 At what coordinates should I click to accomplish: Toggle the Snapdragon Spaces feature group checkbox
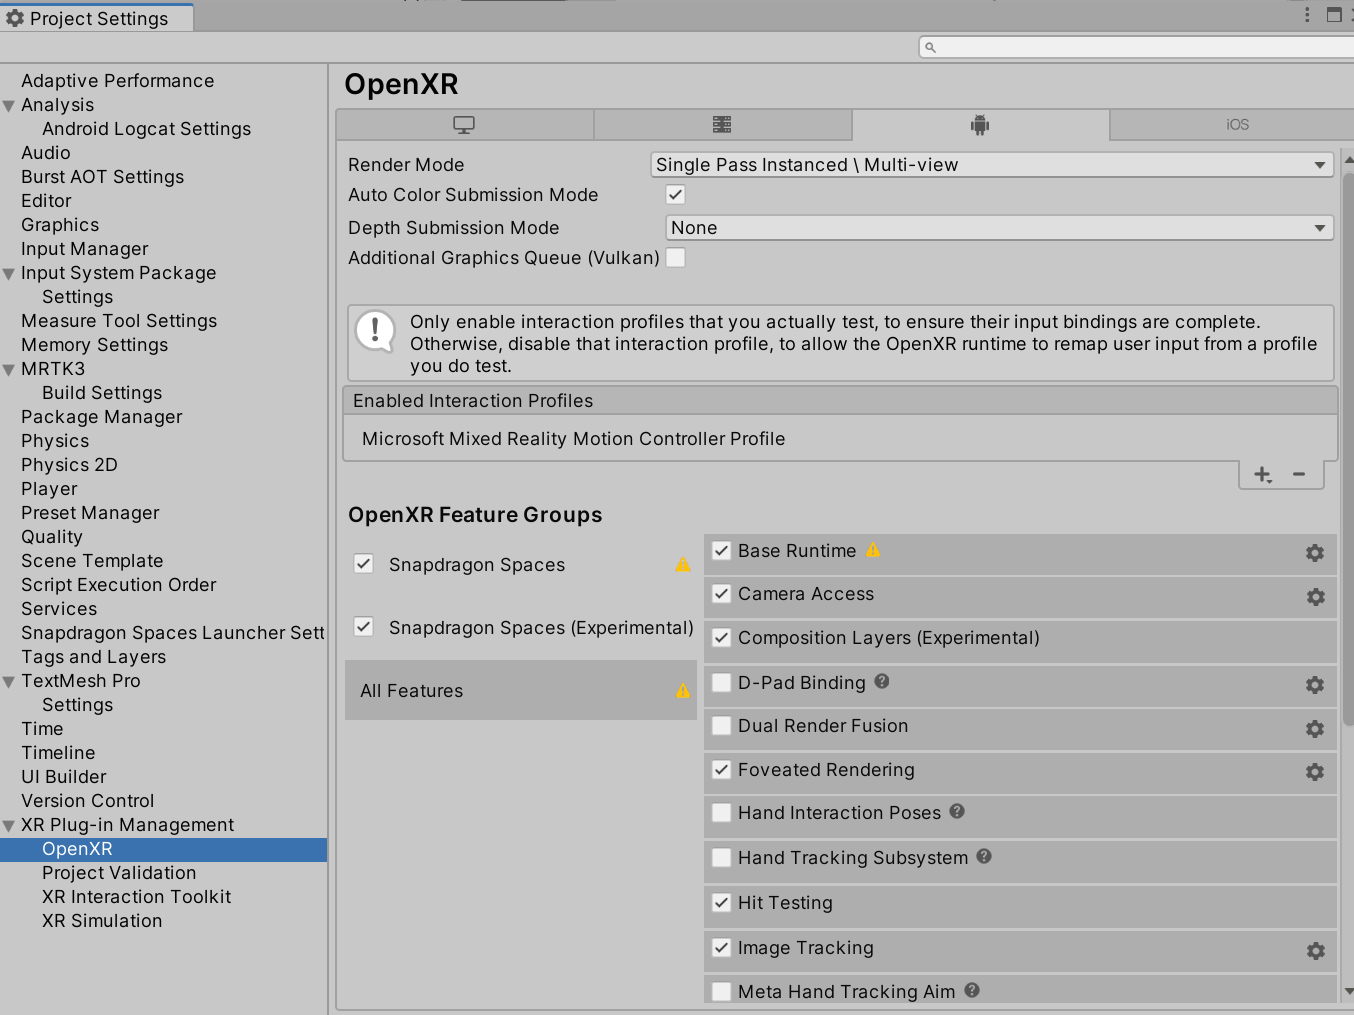(364, 564)
